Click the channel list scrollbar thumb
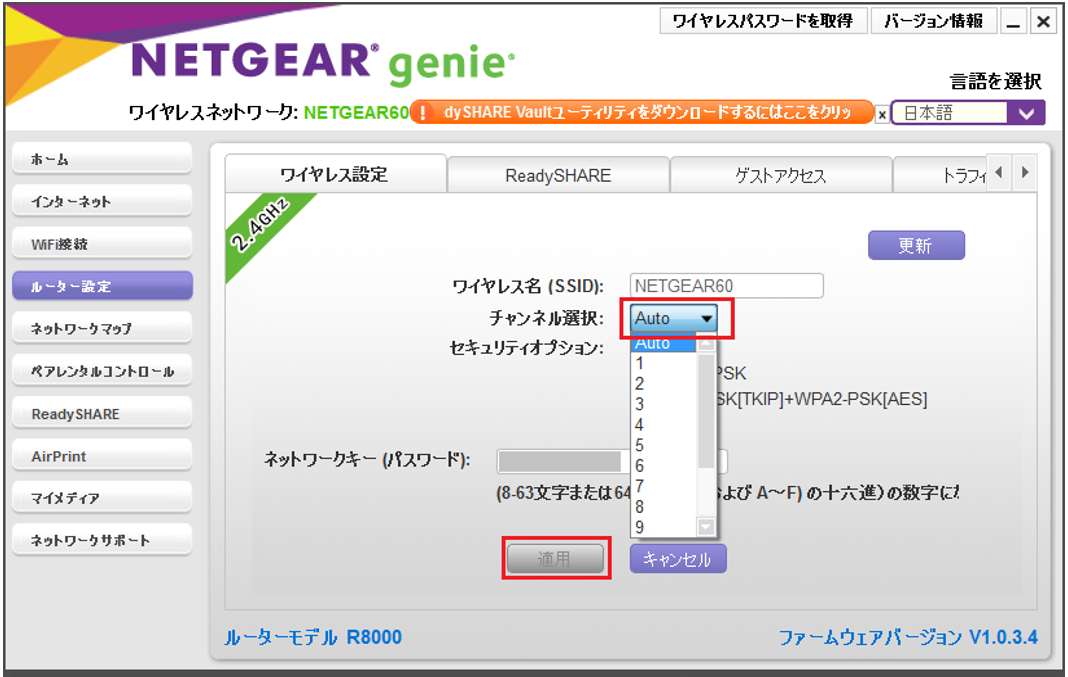 [x=706, y=410]
